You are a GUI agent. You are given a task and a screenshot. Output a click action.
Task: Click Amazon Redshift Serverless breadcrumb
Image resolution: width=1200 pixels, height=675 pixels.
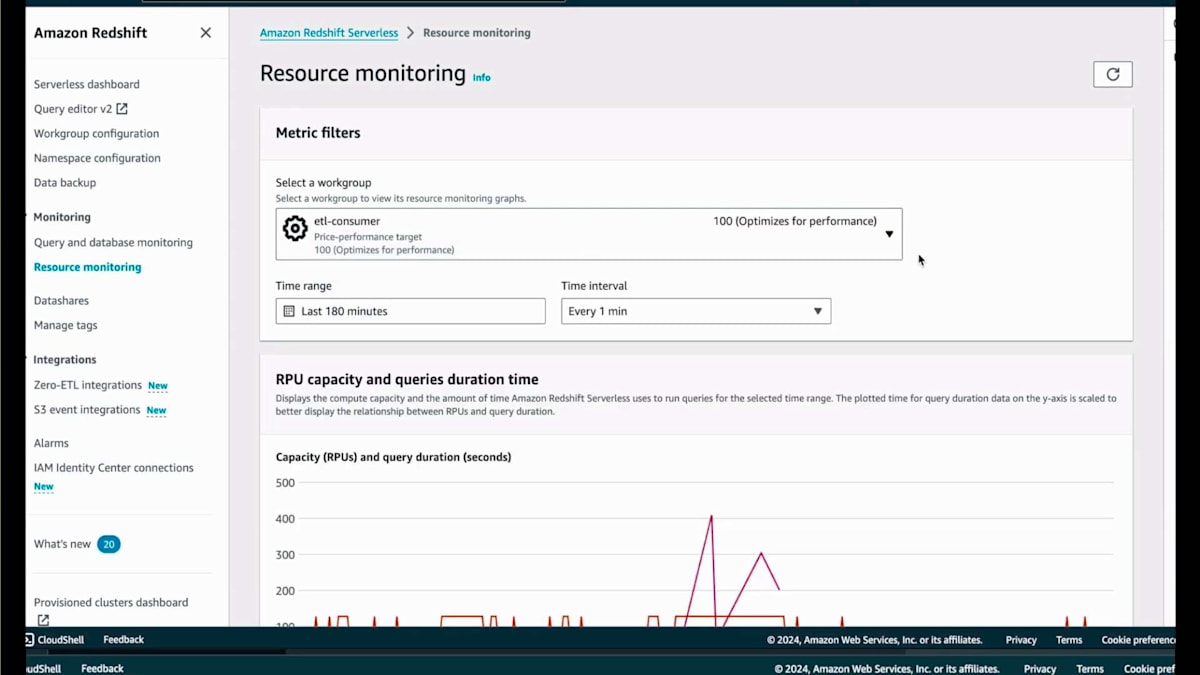pyautogui.click(x=329, y=33)
